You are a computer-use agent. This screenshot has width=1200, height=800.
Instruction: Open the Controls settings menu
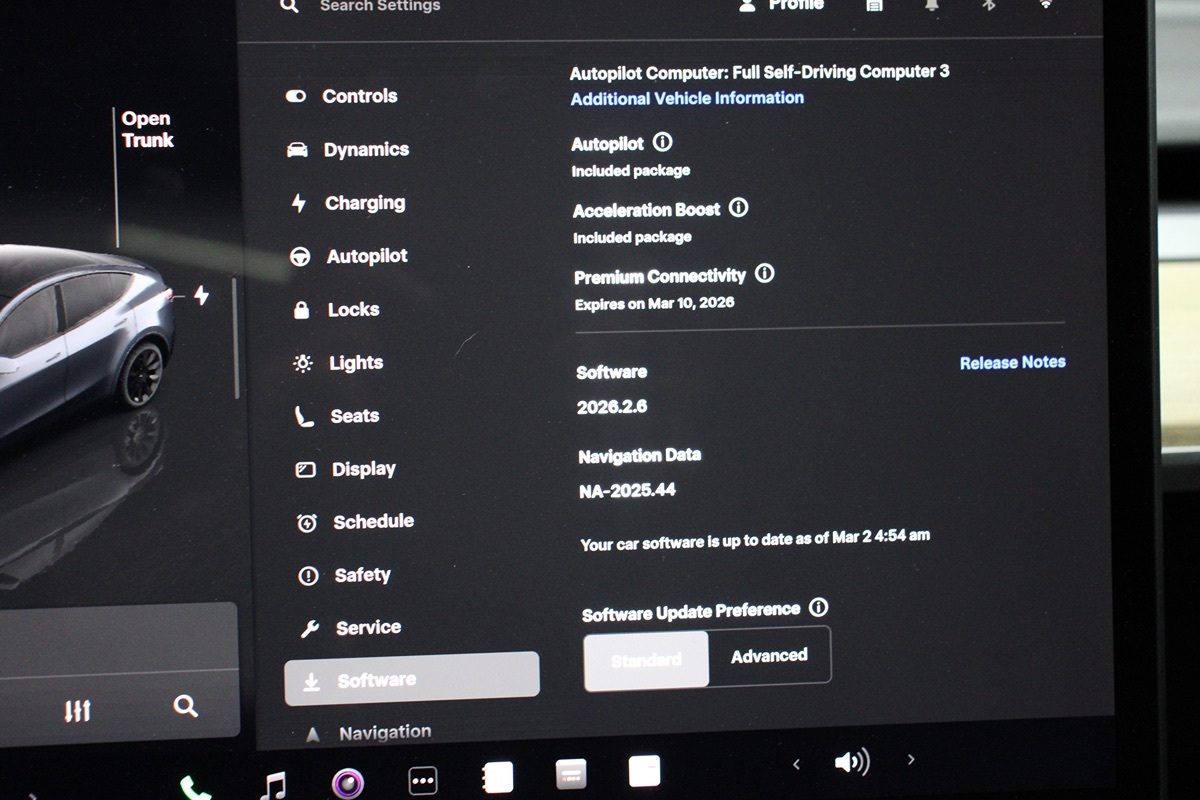point(341,96)
